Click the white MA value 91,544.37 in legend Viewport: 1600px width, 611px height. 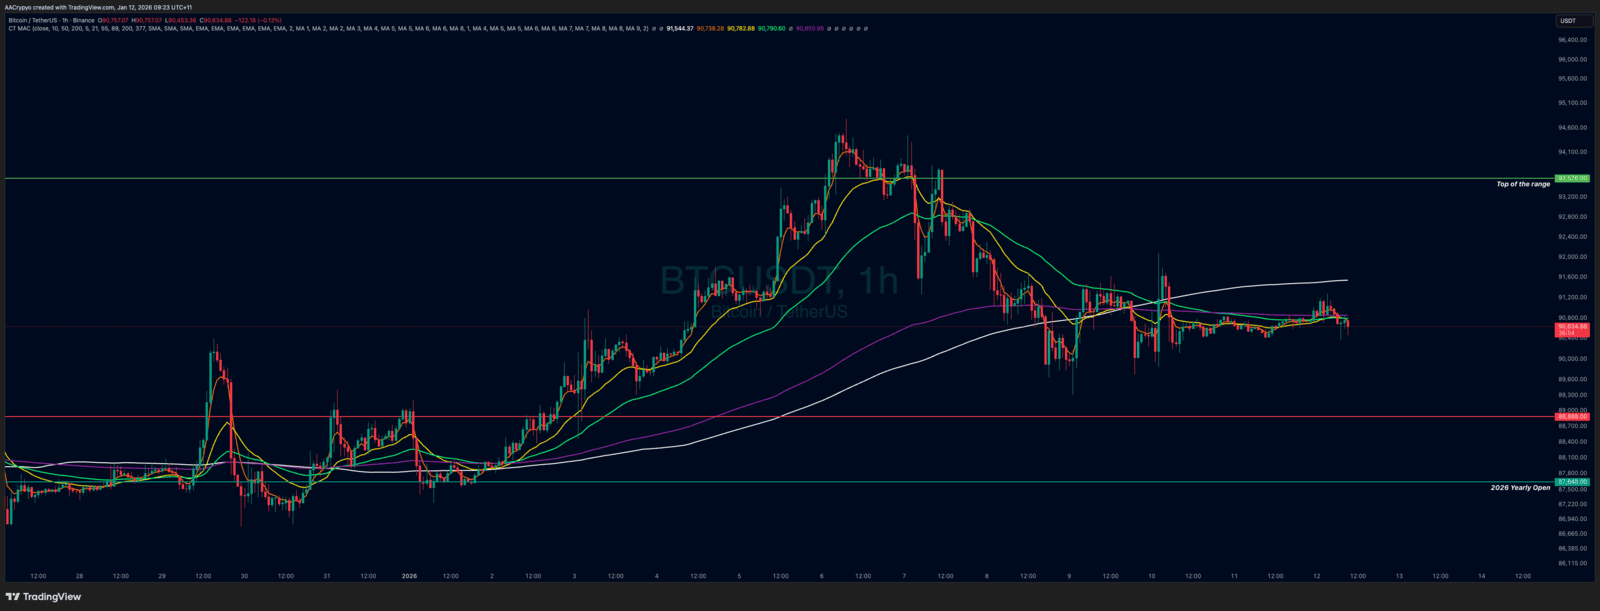tap(679, 29)
